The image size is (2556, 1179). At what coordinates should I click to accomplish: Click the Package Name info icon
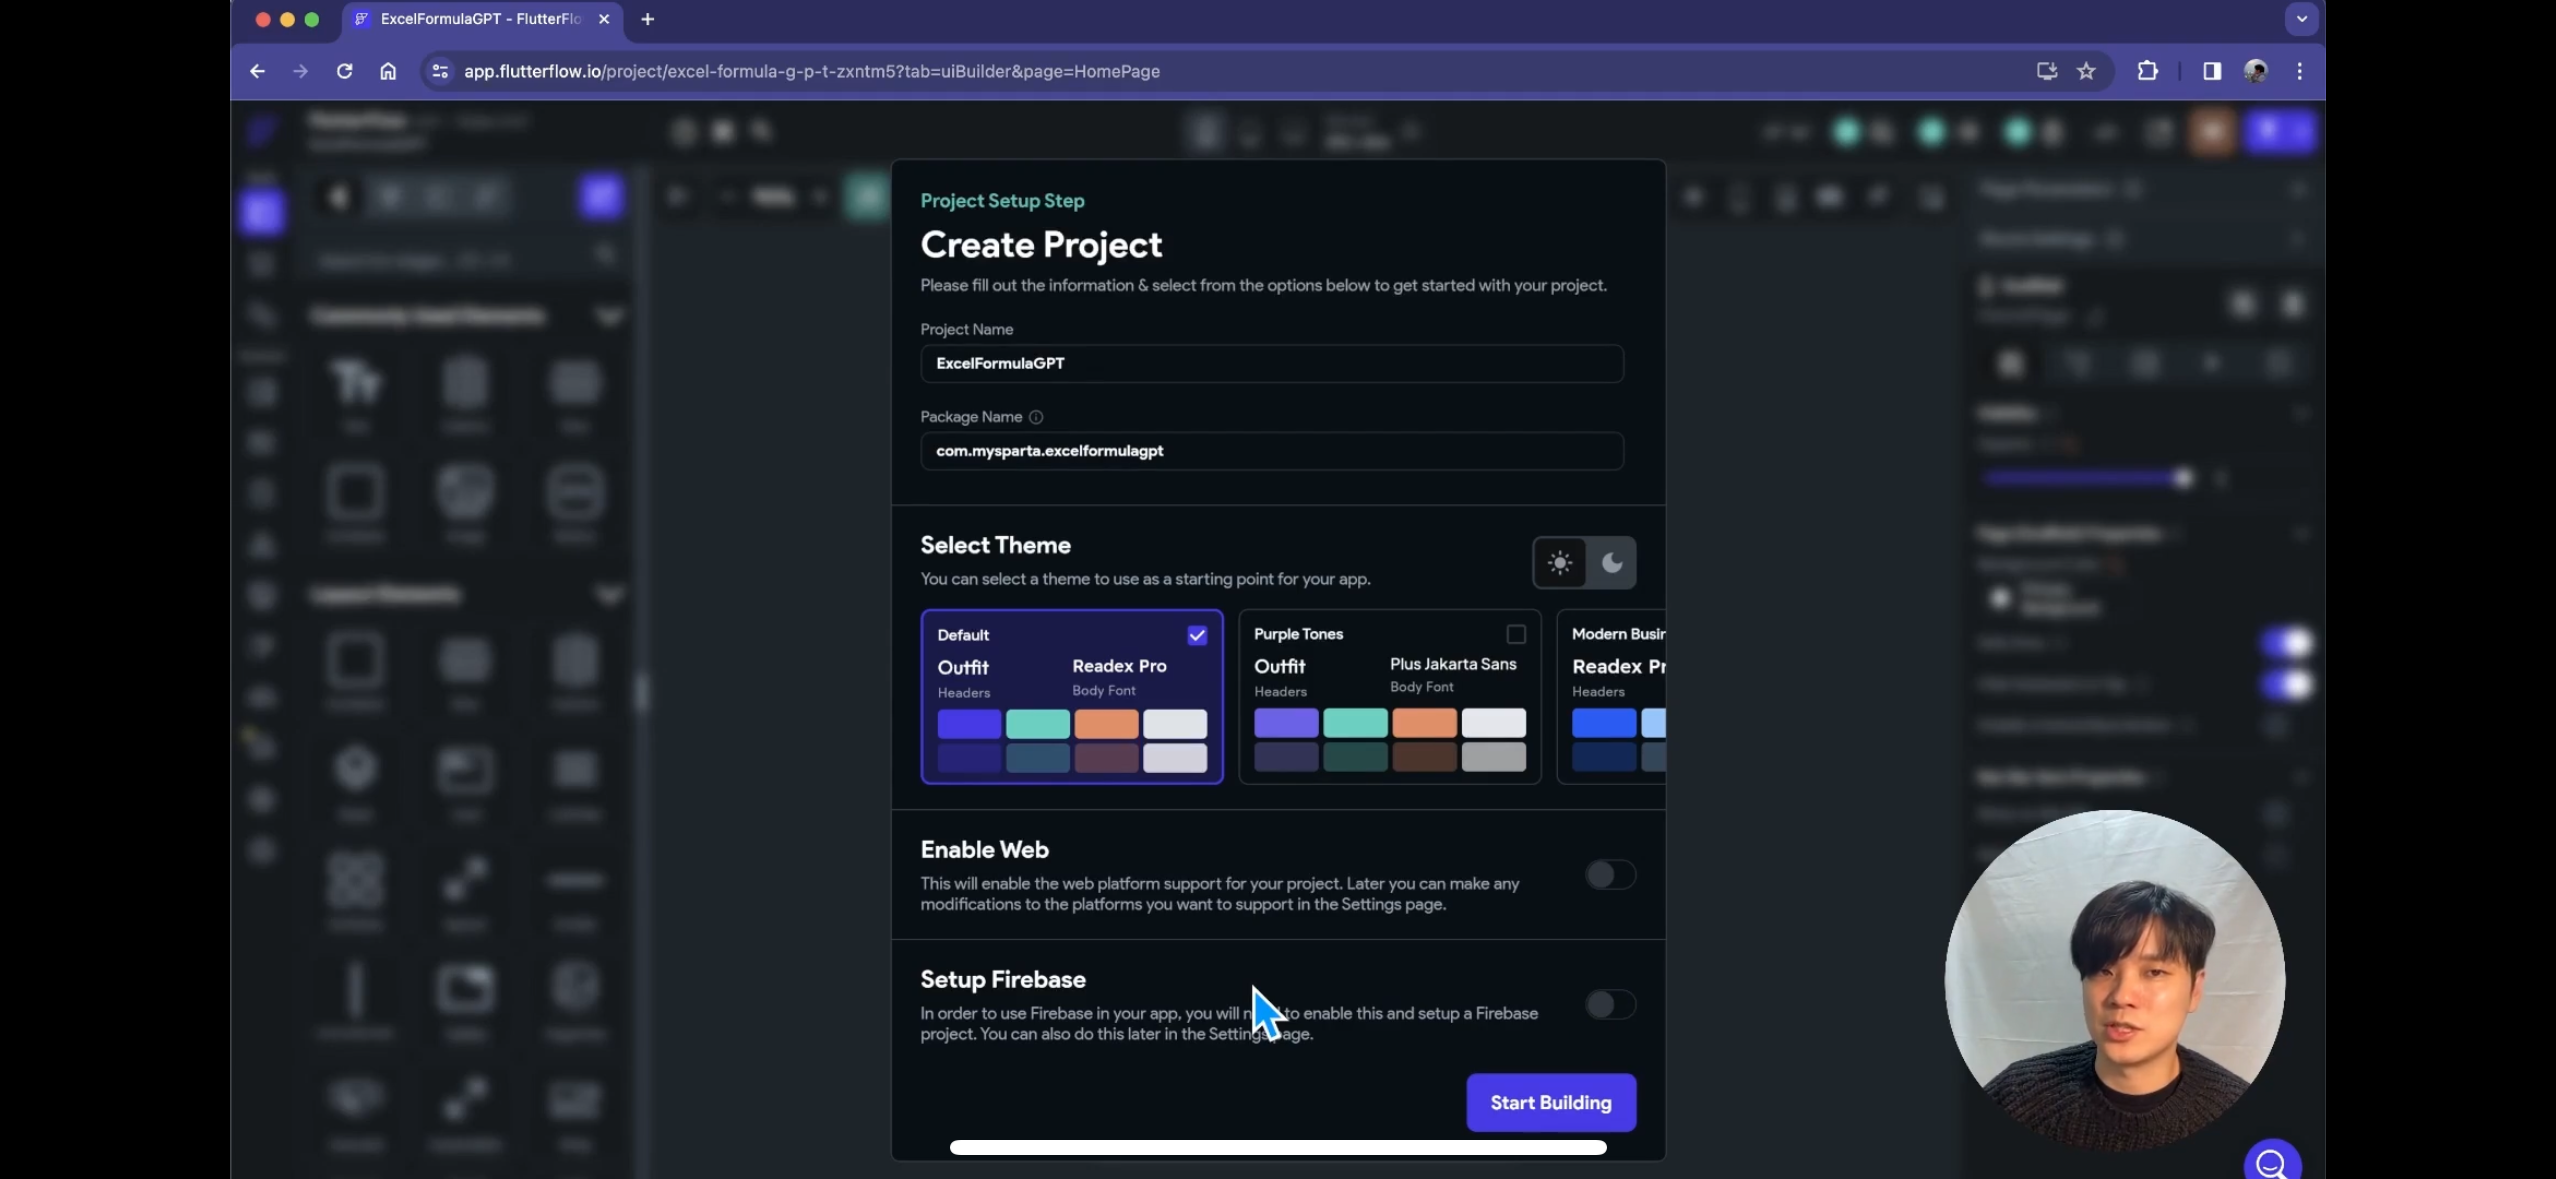[1036, 417]
